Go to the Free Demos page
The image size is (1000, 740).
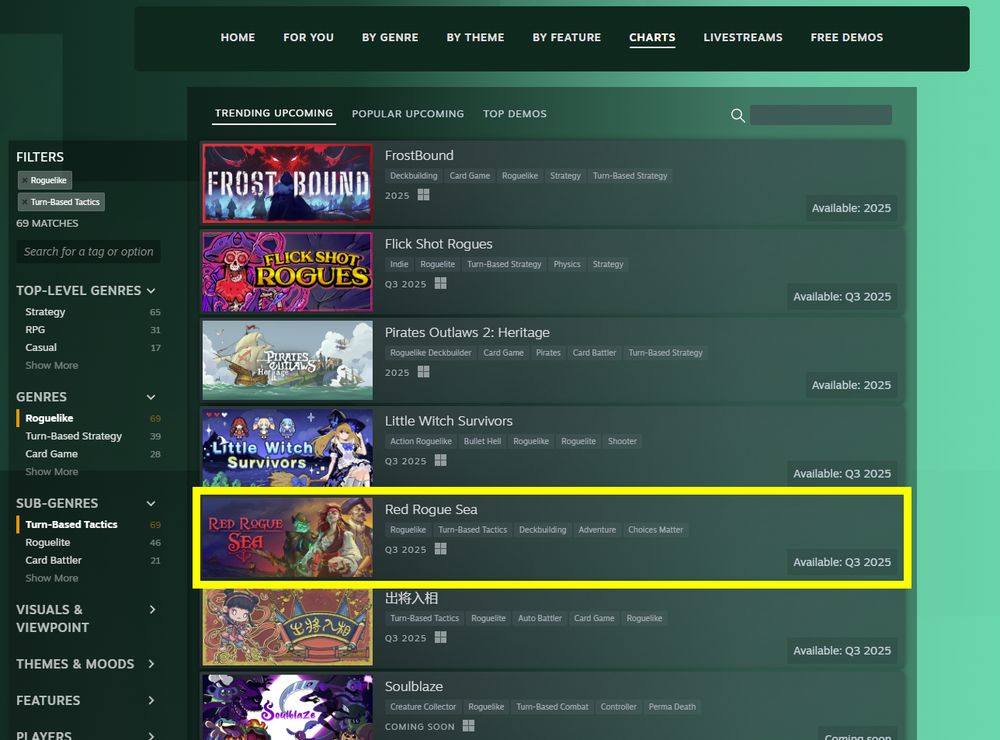point(847,38)
